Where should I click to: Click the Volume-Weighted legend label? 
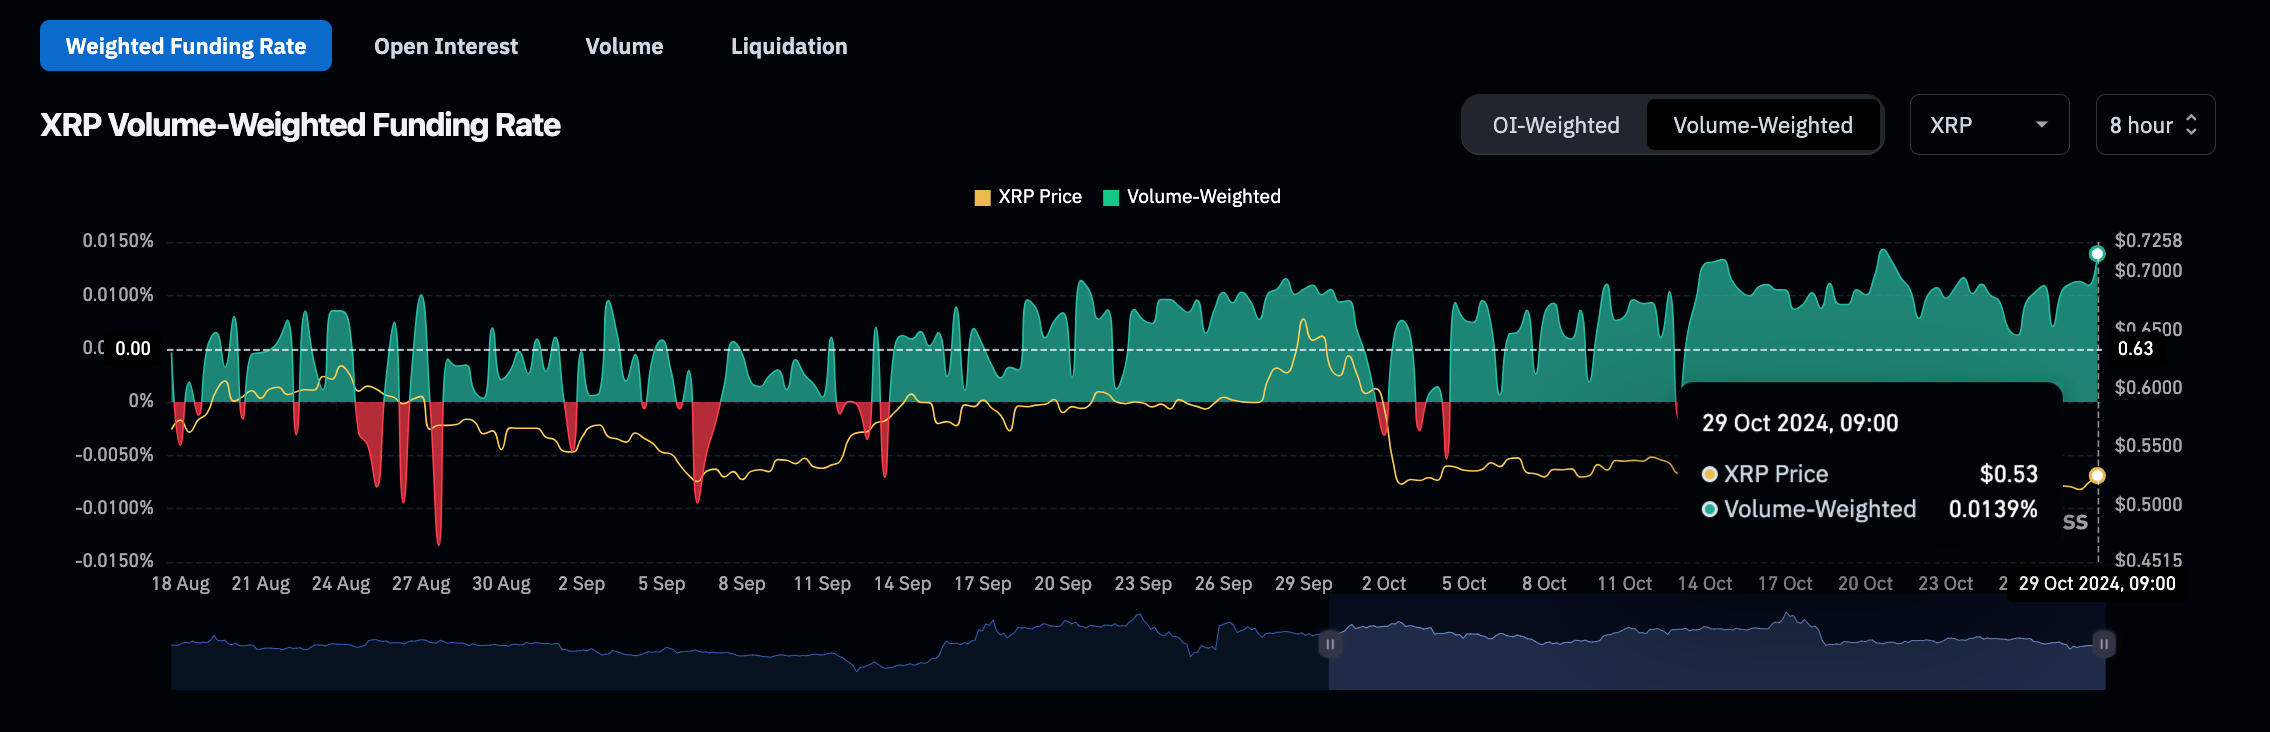(1204, 197)
